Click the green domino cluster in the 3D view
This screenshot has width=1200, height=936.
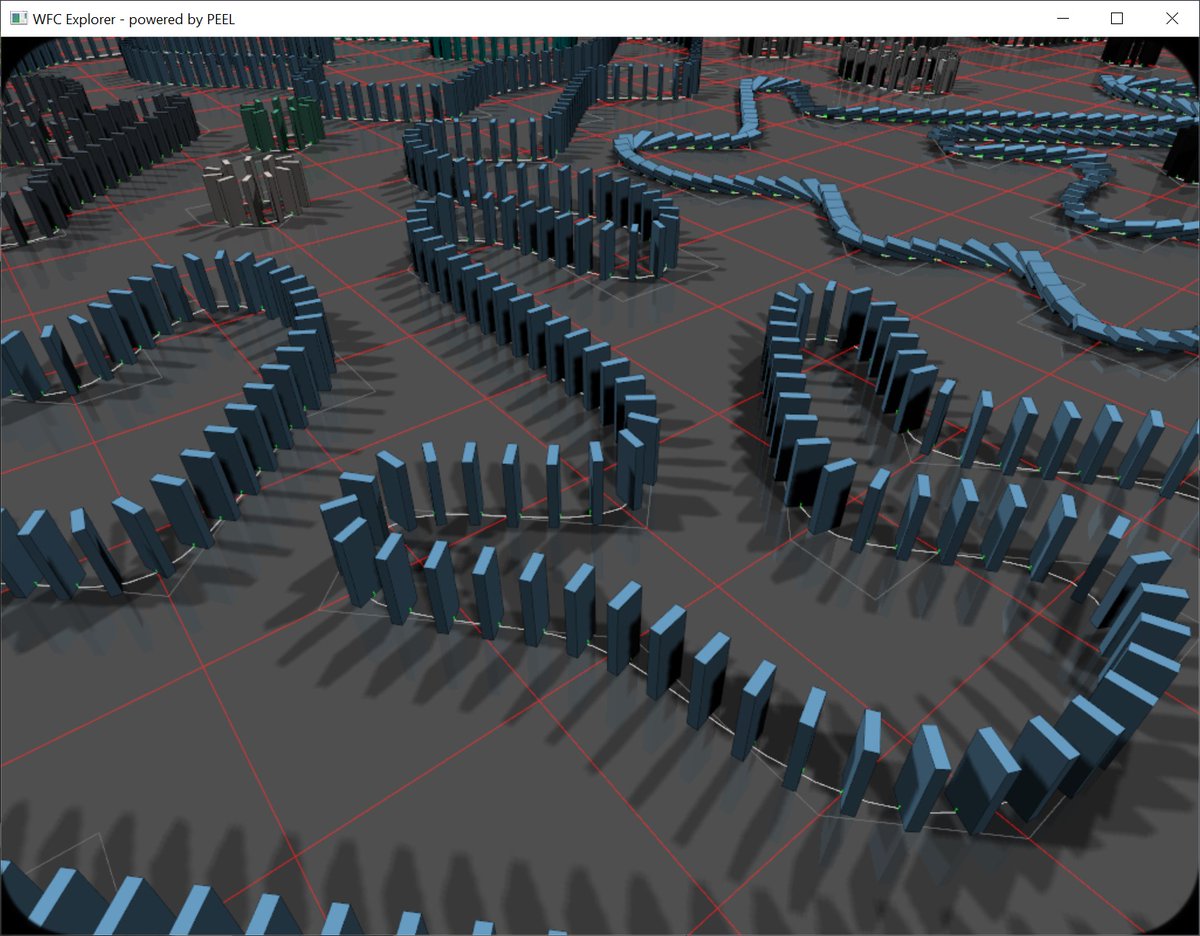282,124
